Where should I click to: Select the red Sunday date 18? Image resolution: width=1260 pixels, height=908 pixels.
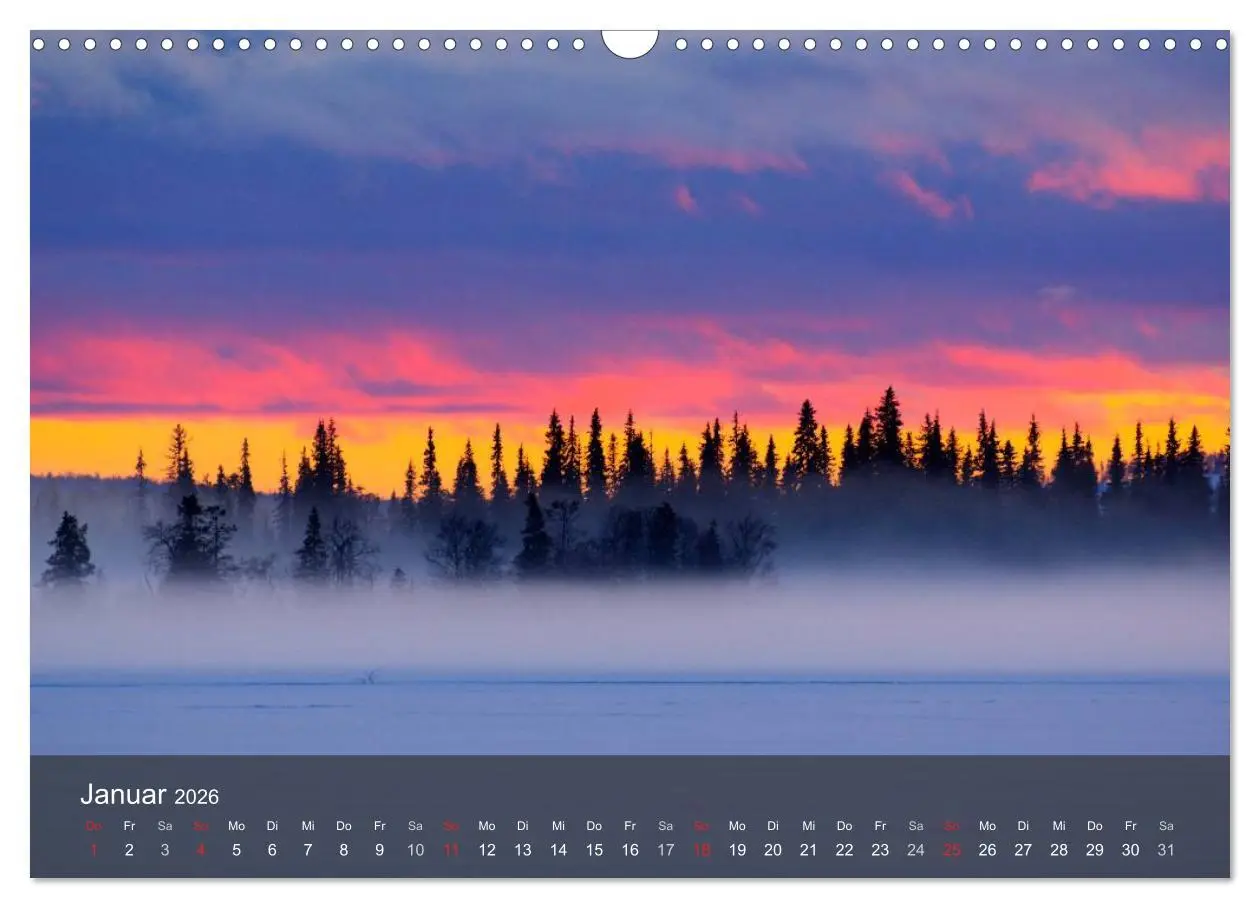coord(701,850)
